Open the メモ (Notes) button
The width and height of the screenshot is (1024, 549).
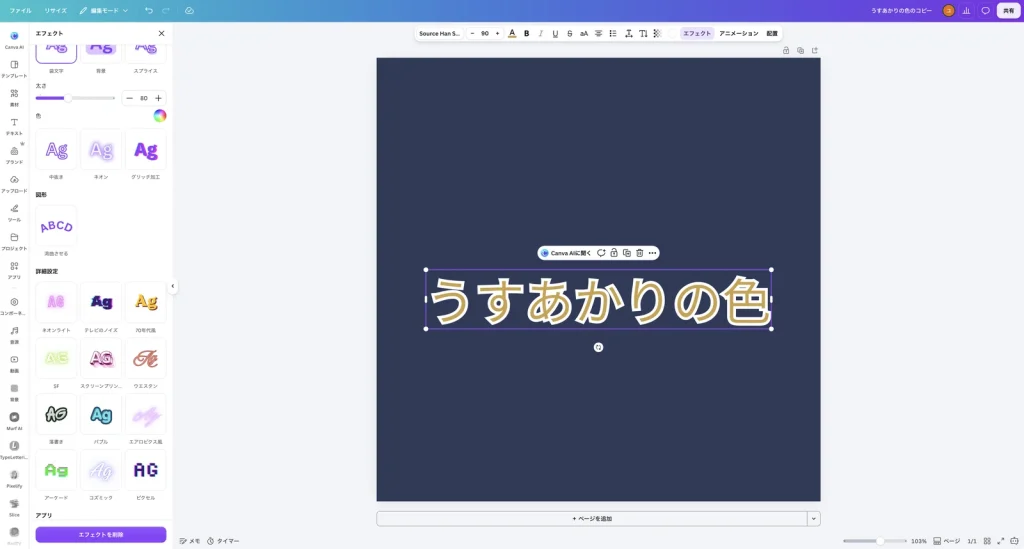(x=190, y=541)
